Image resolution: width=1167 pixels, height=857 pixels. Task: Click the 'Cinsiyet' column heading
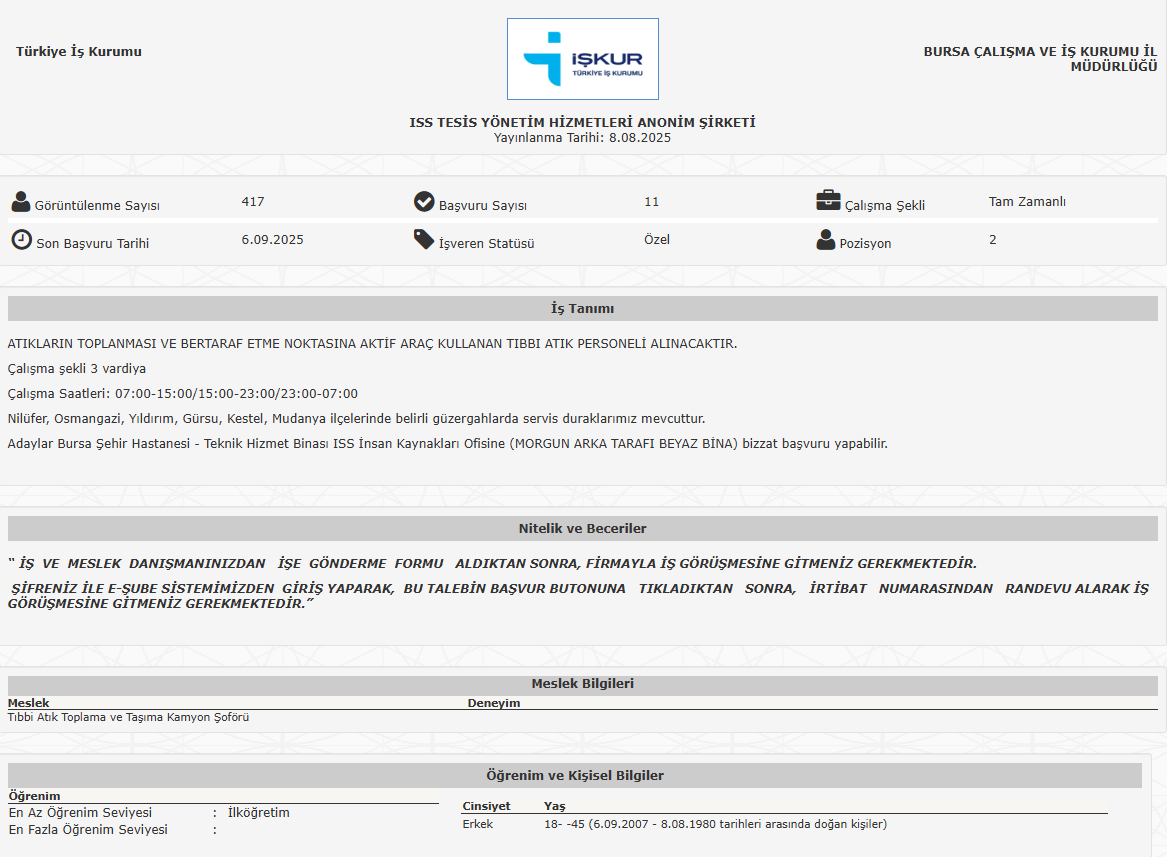click(487, 806)
